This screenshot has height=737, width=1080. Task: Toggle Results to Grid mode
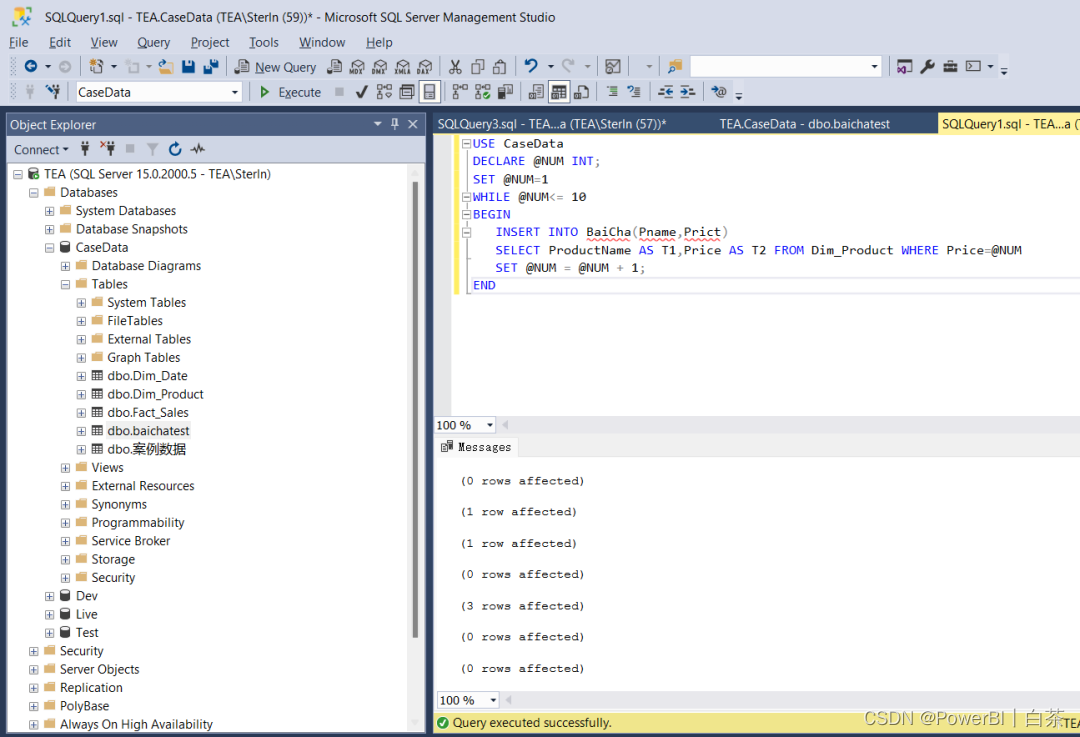[559, 92]
